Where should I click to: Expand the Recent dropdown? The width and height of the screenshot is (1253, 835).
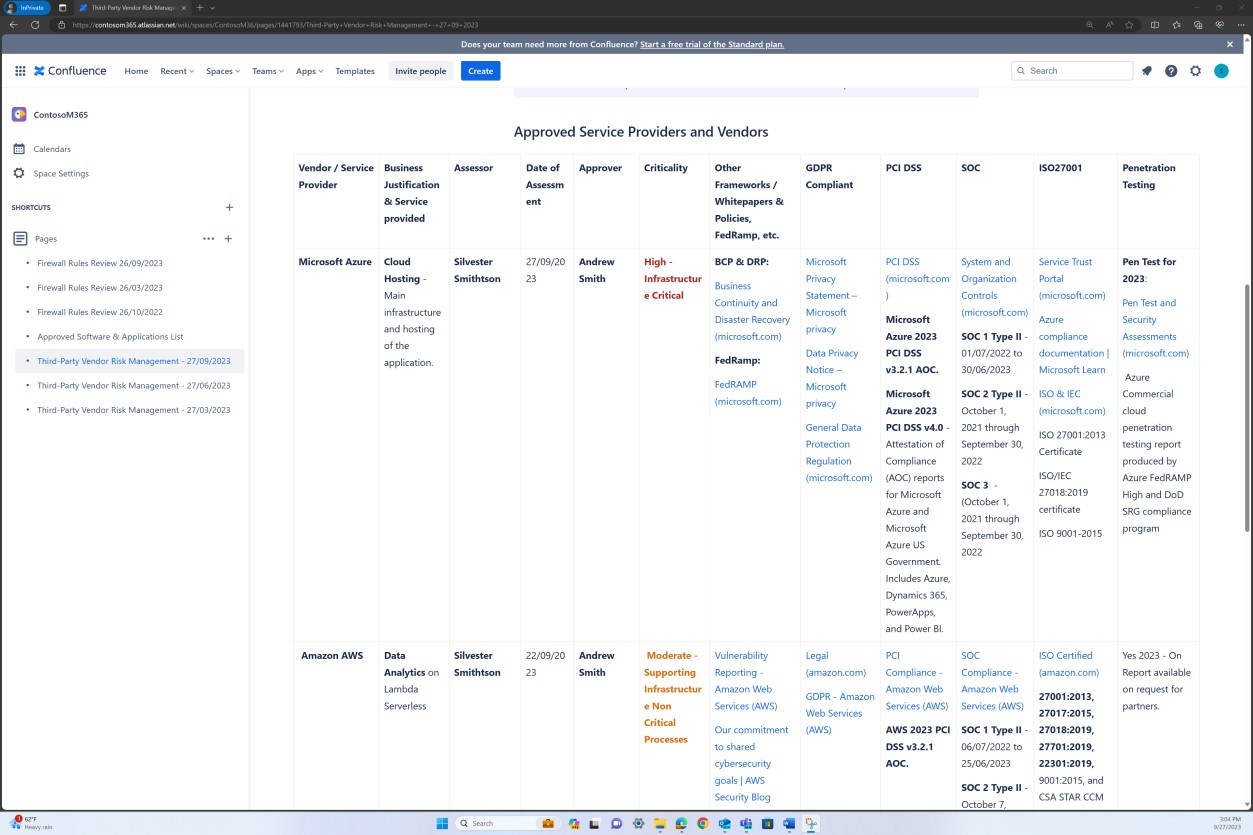(176, 71)
